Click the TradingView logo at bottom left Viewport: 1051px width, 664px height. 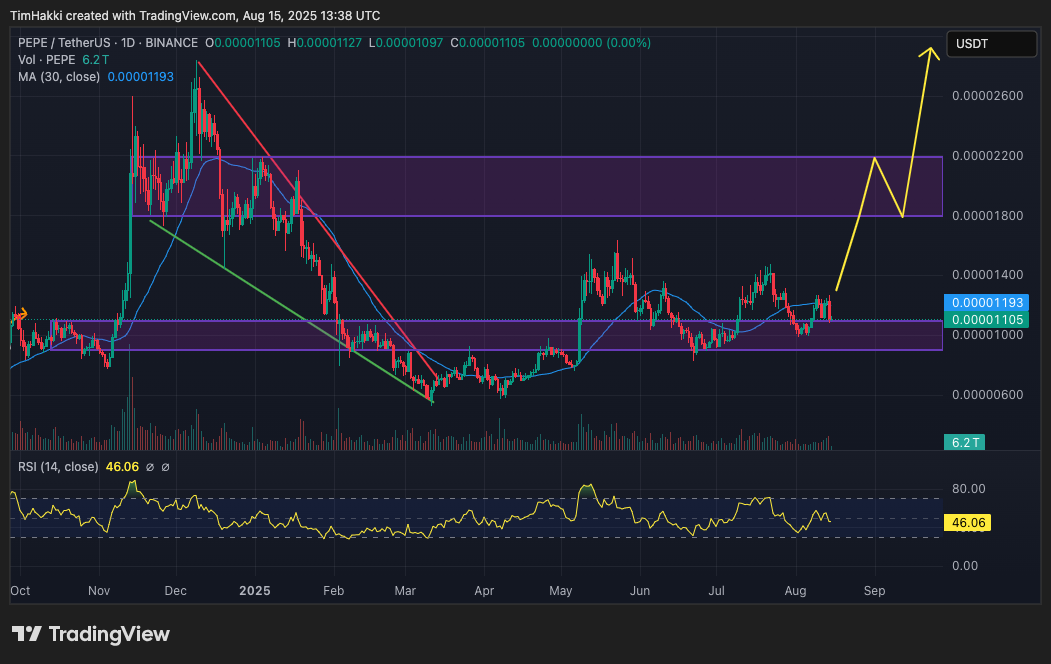(x=91, y=634)
